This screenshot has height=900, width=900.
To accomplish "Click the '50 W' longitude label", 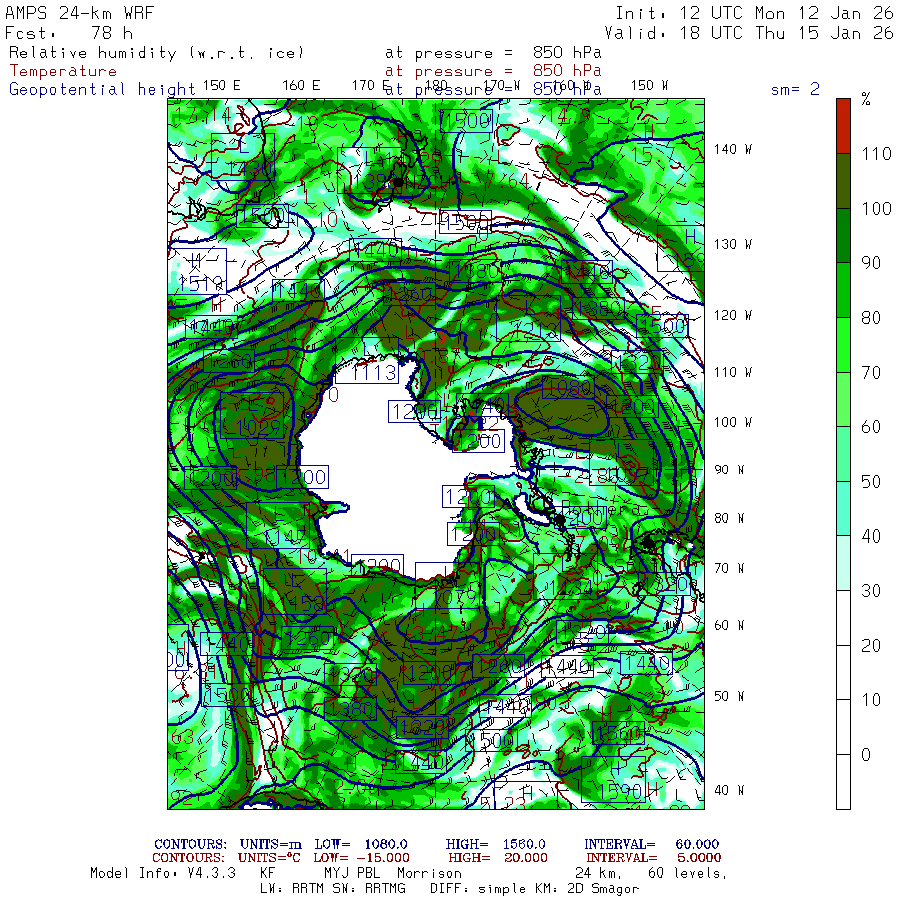I will [x=729, y=696].
